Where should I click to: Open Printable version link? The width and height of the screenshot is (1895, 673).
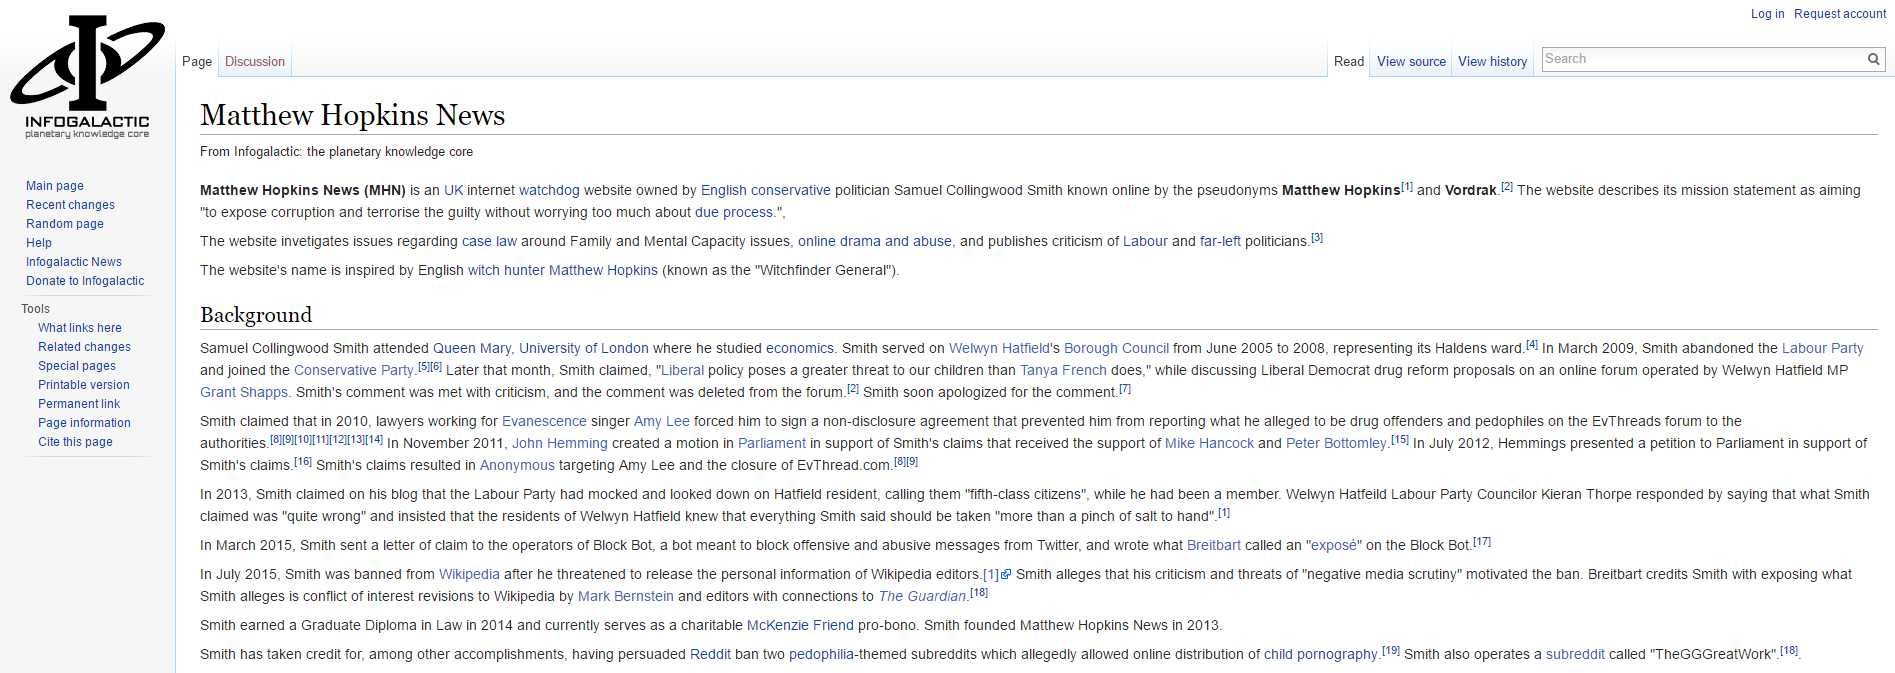[84, 385]
